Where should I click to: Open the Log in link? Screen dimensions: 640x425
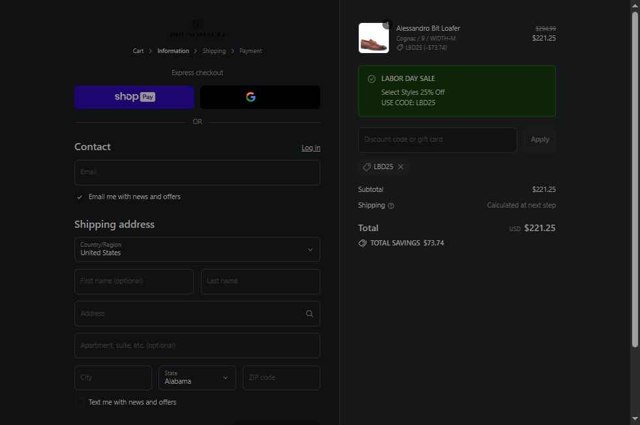point(311,148)
